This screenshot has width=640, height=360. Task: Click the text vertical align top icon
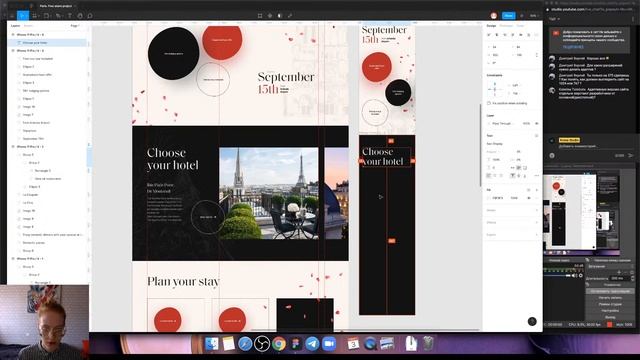pyautogui.click(x=513, y=176)
